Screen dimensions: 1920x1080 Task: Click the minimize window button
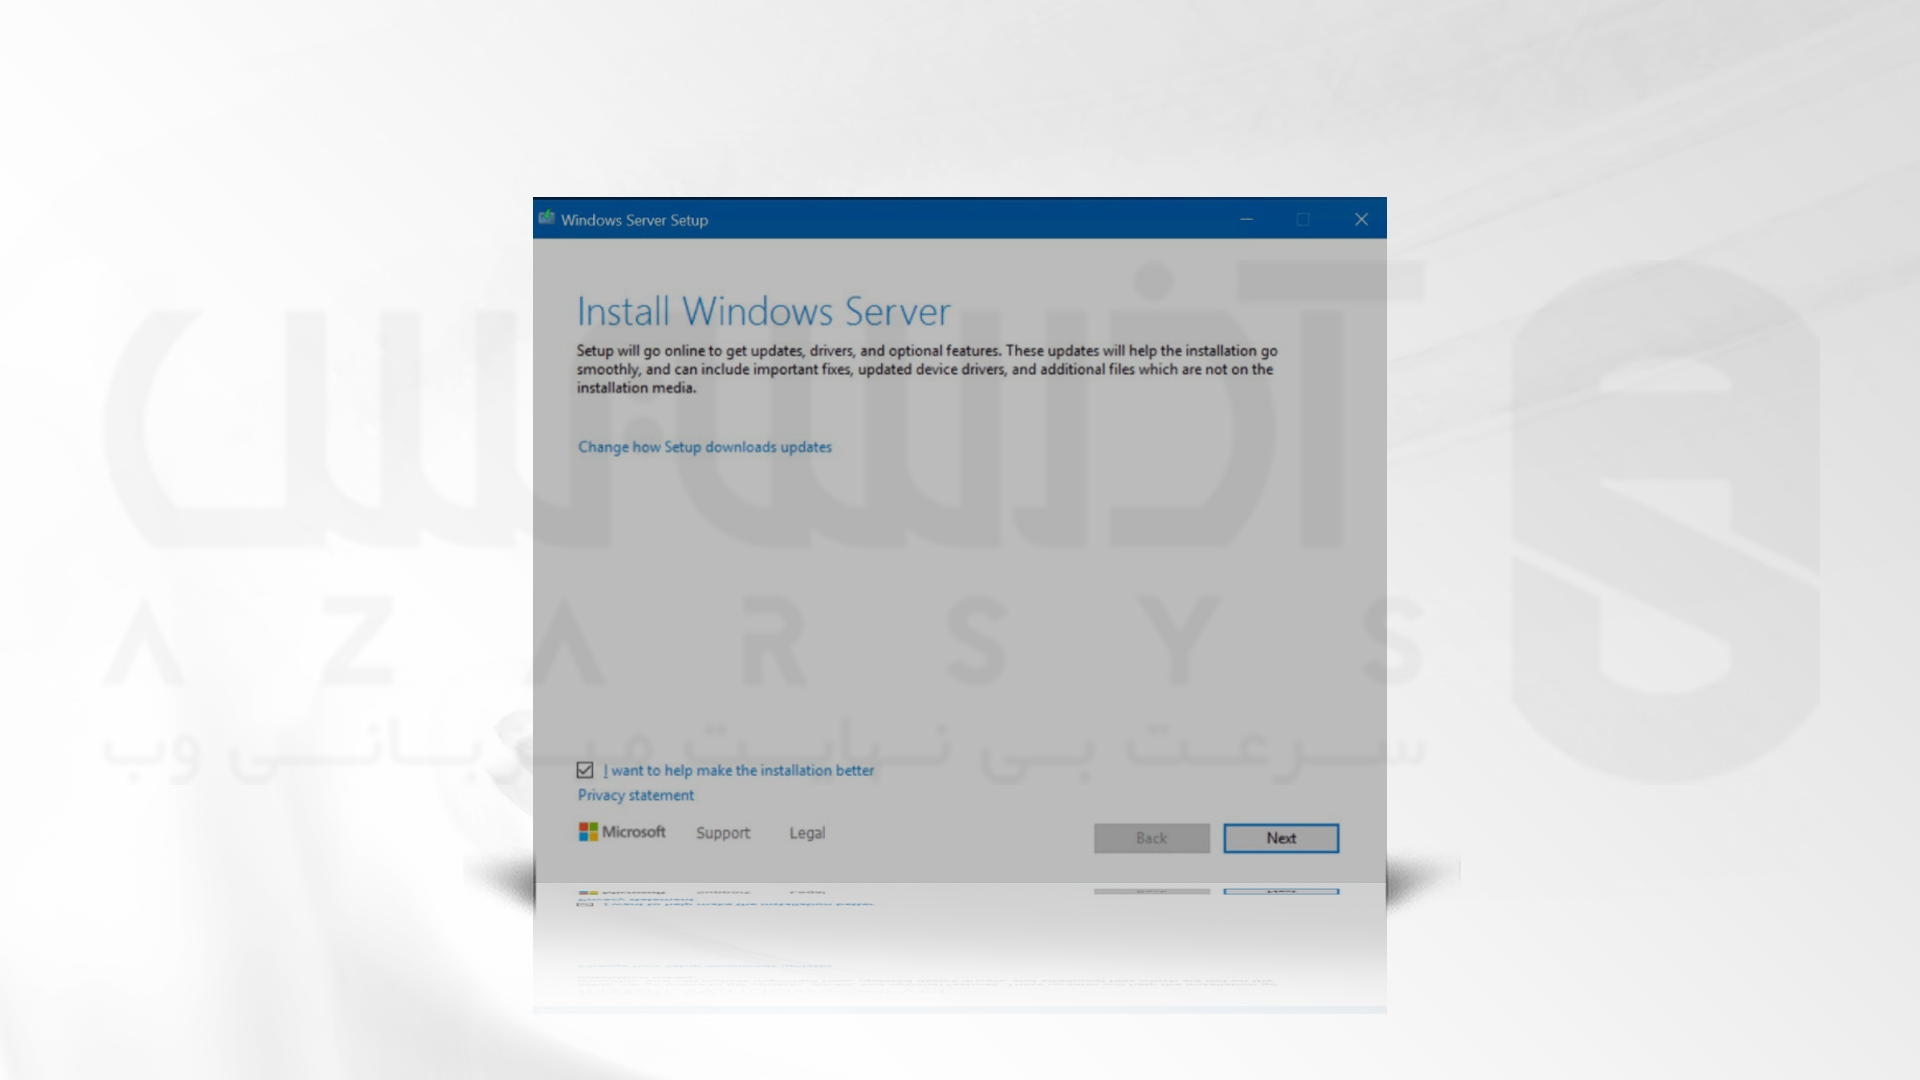click(1247, 219)
